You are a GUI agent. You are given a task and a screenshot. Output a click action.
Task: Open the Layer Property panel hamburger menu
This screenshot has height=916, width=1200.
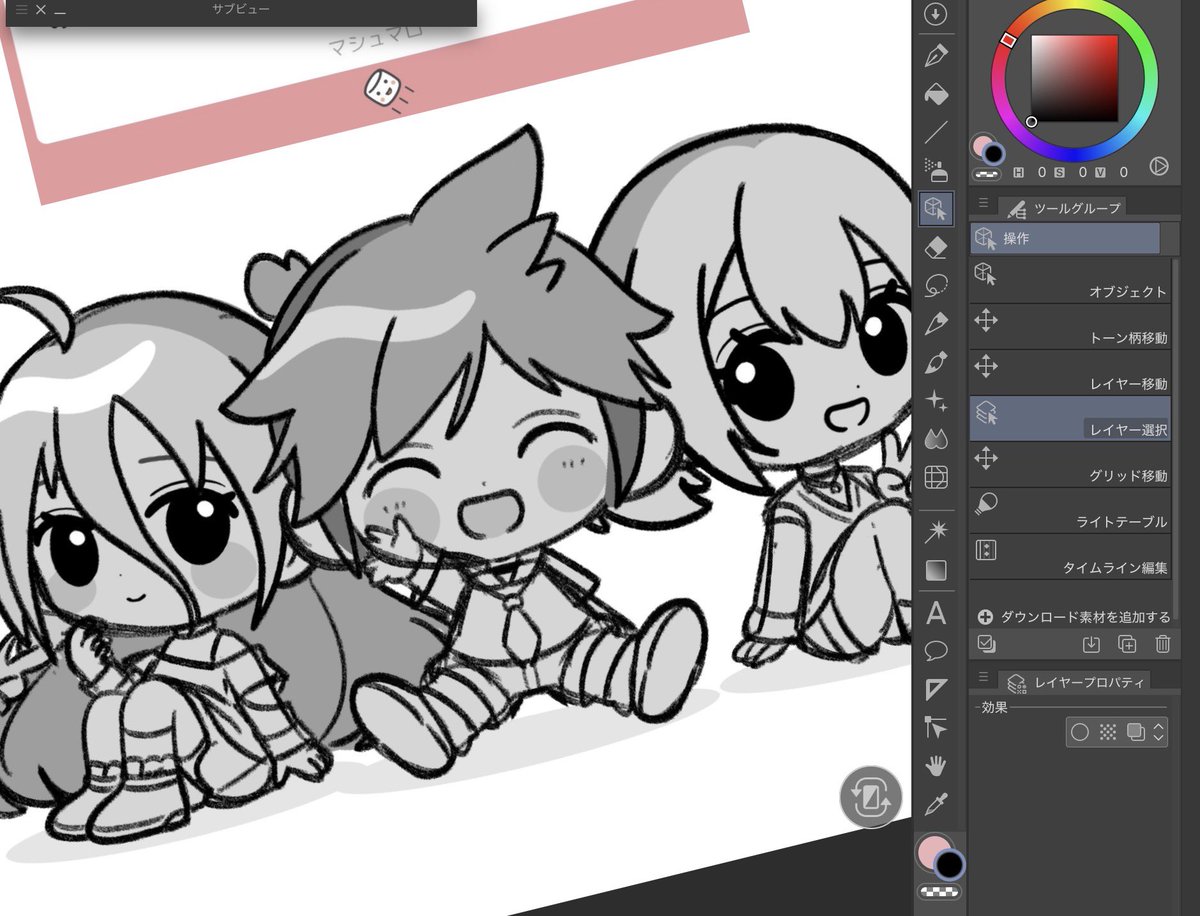(x=983, y=677)
